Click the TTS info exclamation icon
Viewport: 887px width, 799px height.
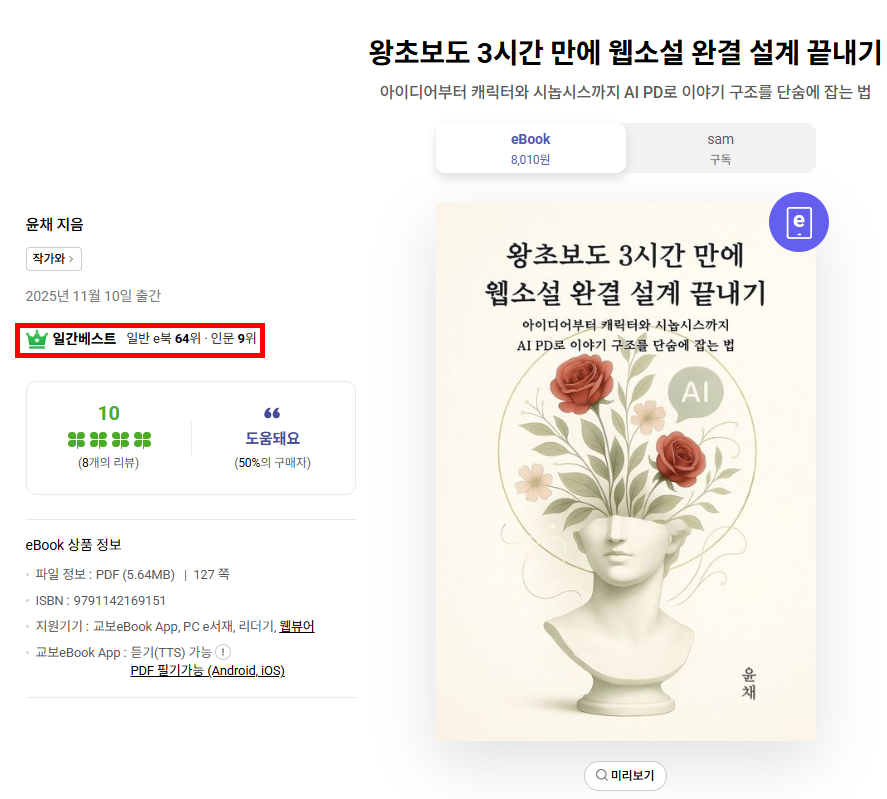(223, 652)
